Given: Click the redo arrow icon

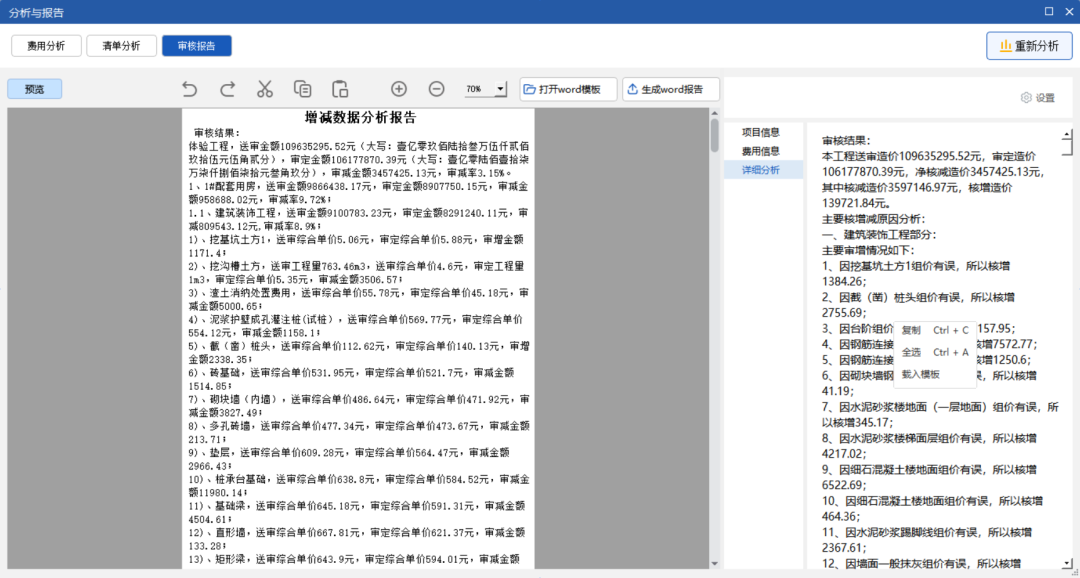Looking at the screenshot, I should [x=227, y=89].
